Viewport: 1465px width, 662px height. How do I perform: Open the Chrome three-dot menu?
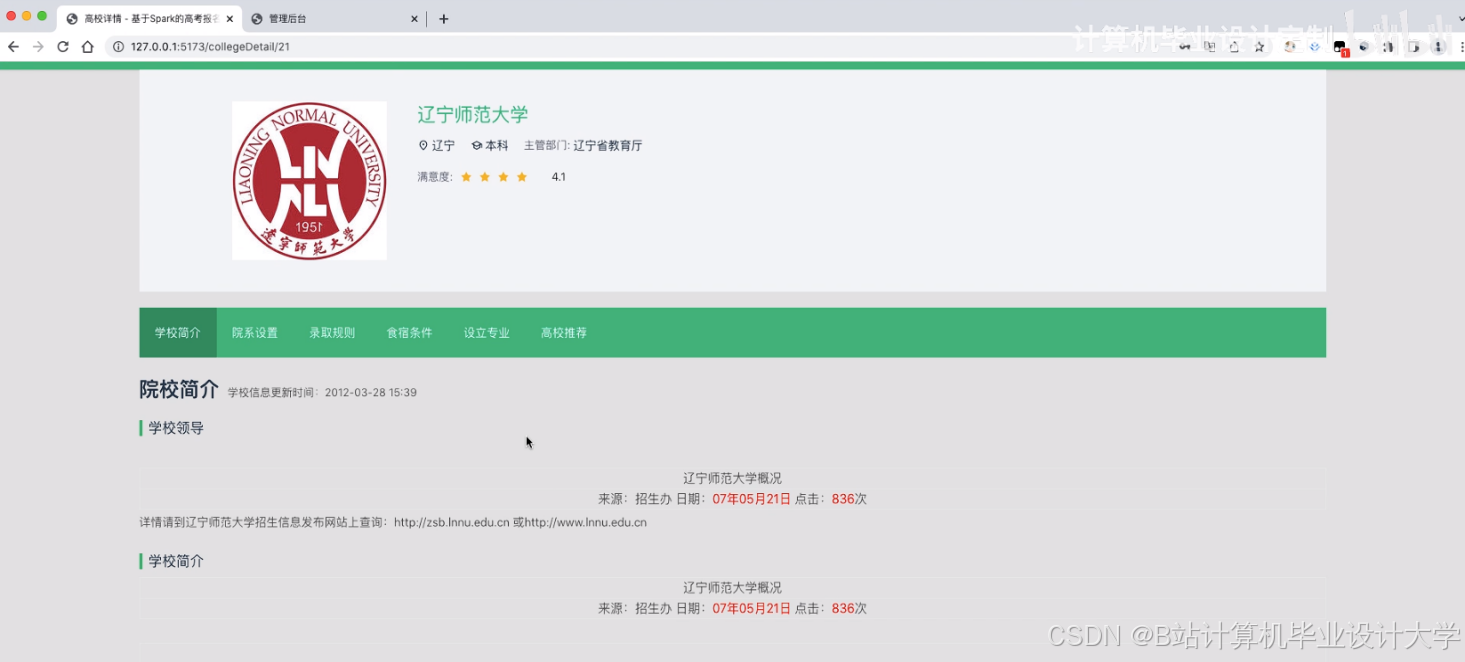(x=1460, y=46)
